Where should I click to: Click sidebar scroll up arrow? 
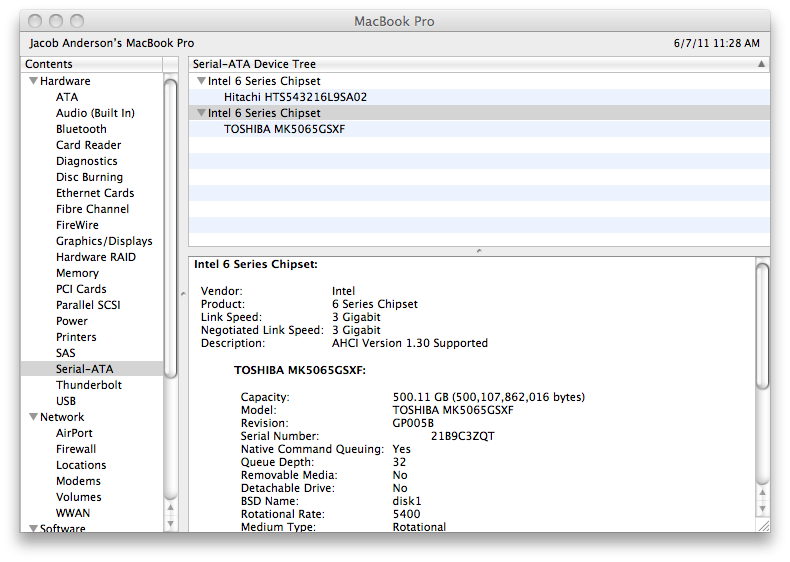(x=171, y=508)
